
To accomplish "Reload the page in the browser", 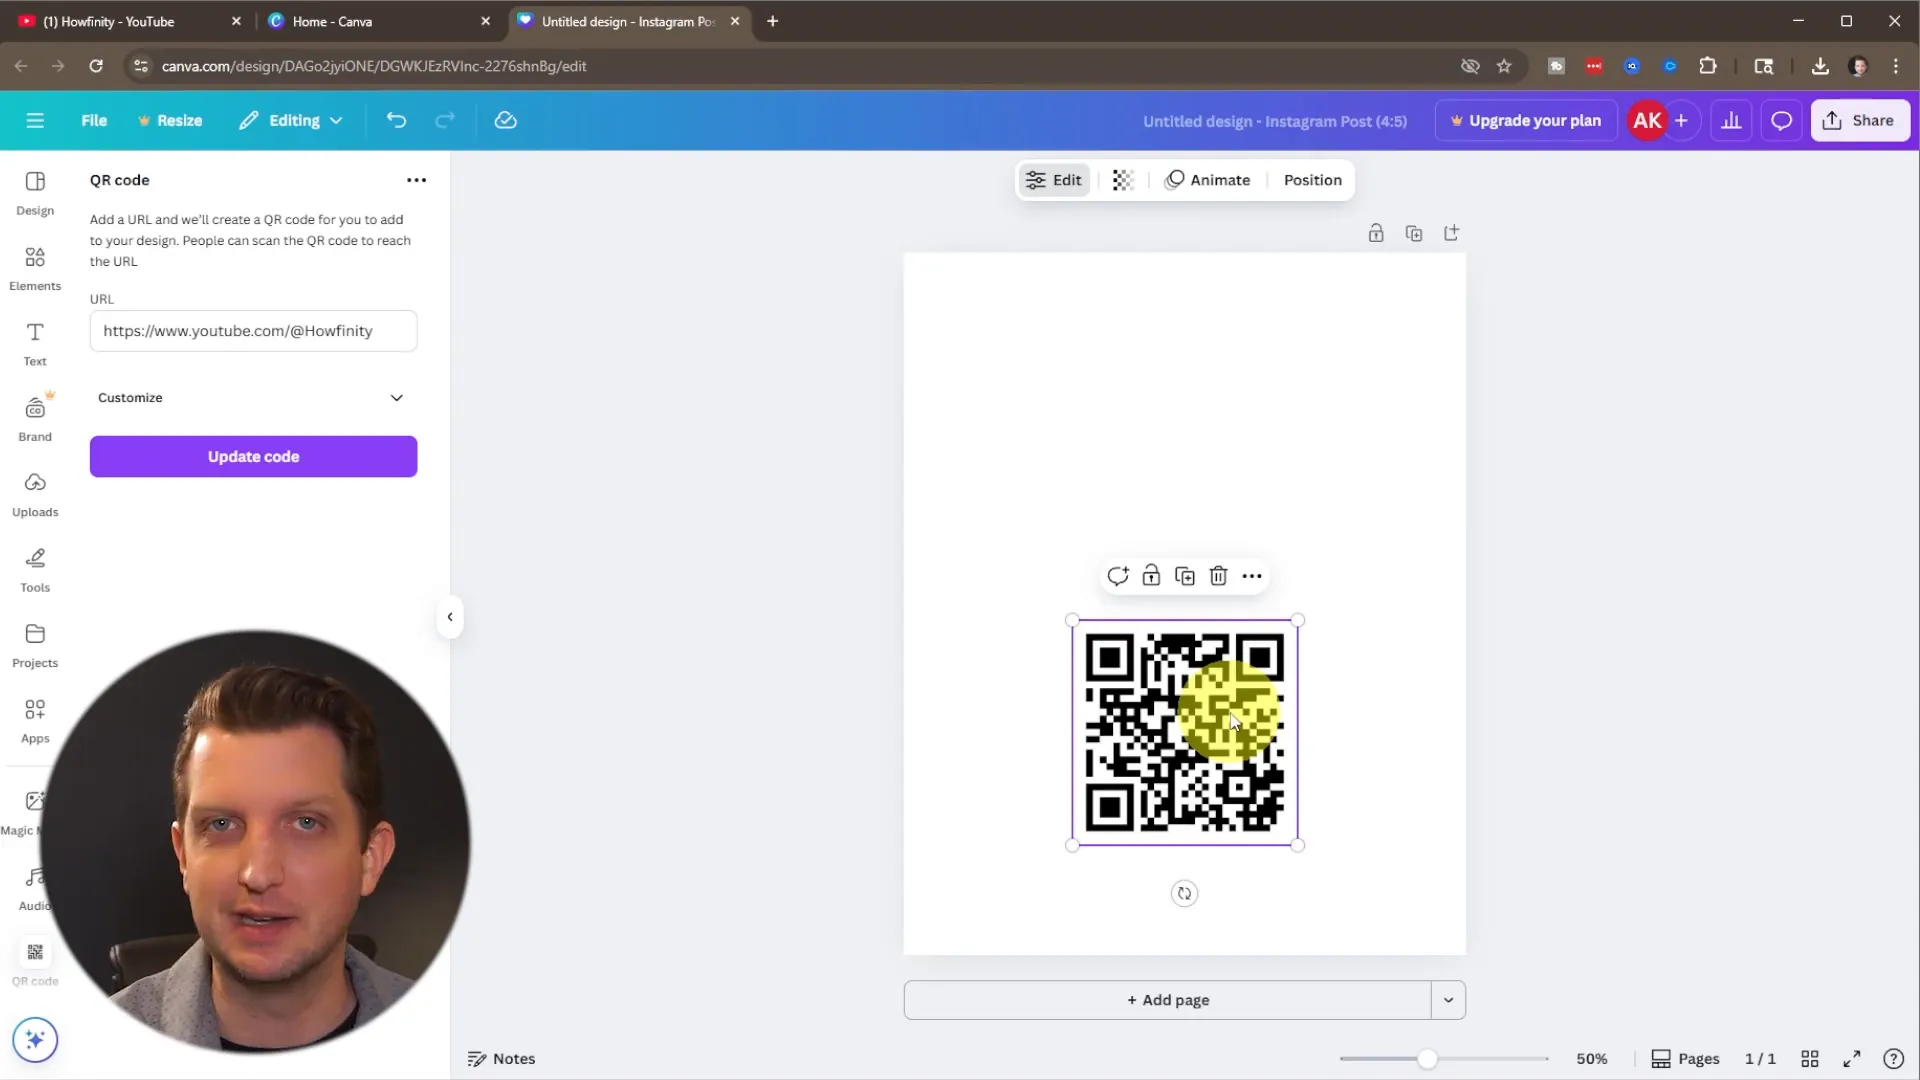I will click(x=96, y=66).
